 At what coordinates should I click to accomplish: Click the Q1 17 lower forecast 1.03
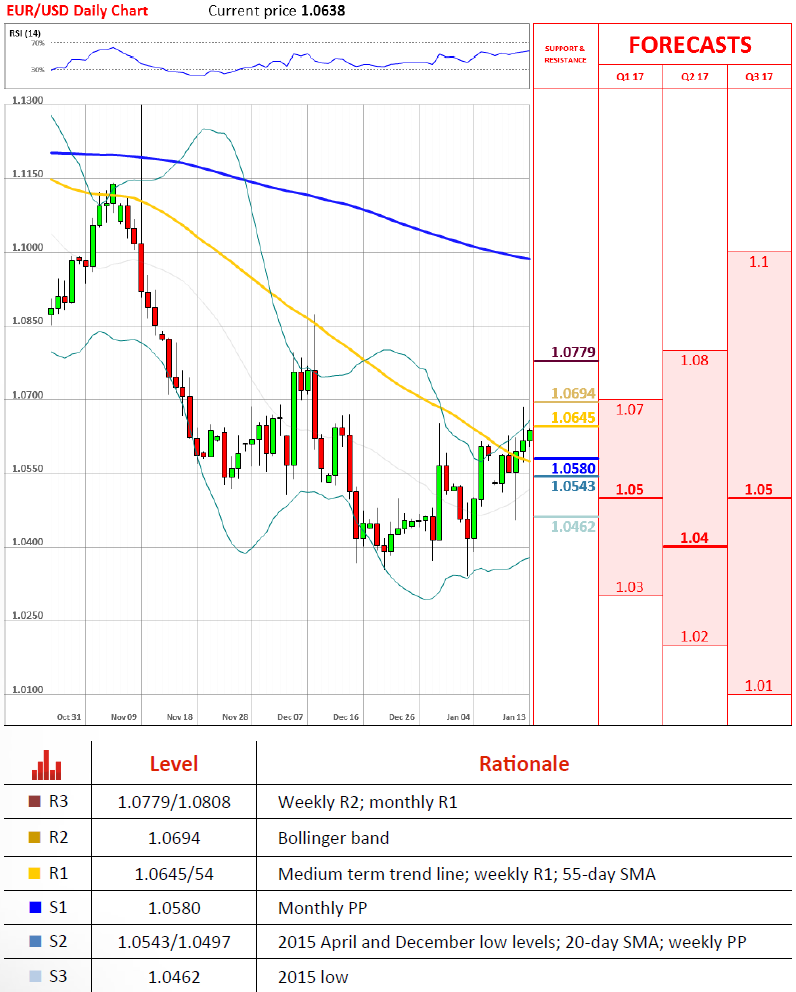pos(630,587)
